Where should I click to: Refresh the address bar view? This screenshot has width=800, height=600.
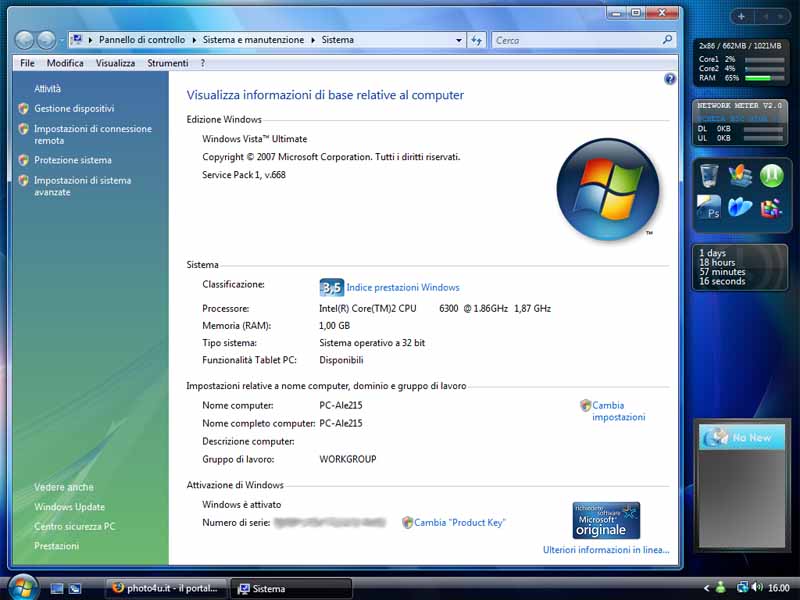[477, 40]
